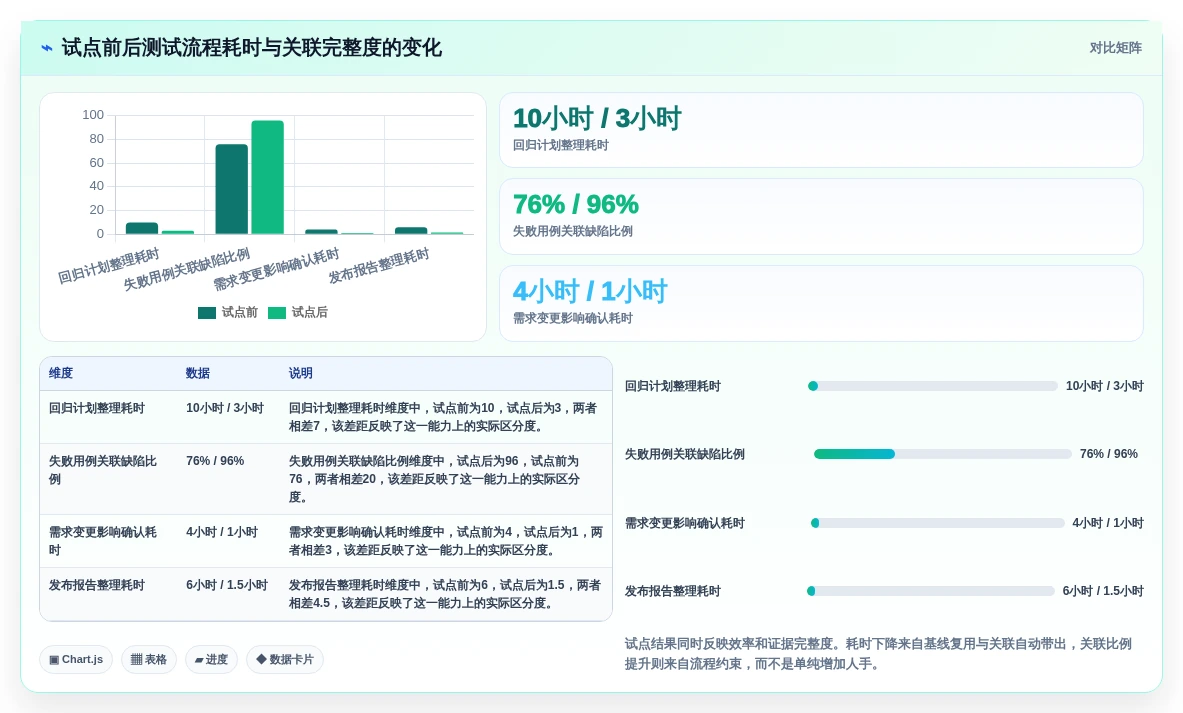Select the 试点前 bar for 失败用例关联缺陷比例

232,189
